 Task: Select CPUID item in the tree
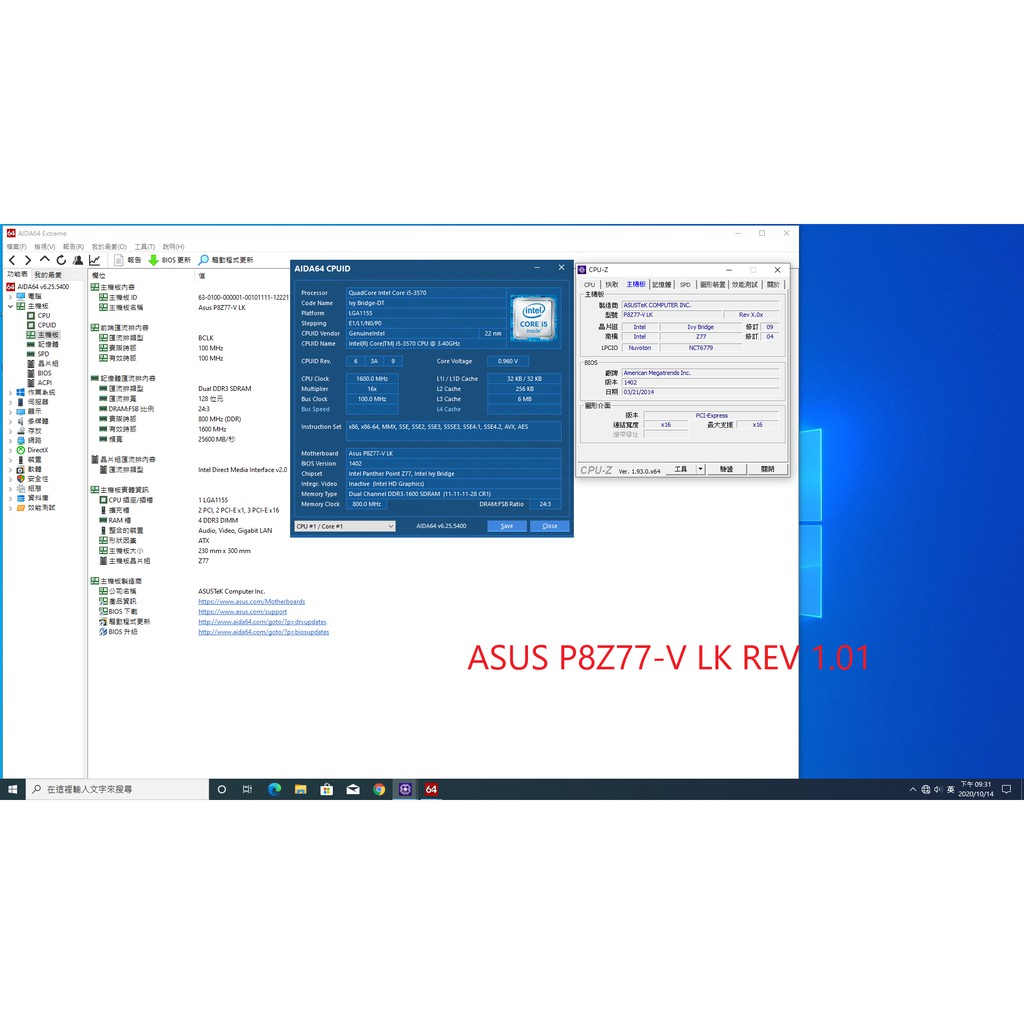47,325
